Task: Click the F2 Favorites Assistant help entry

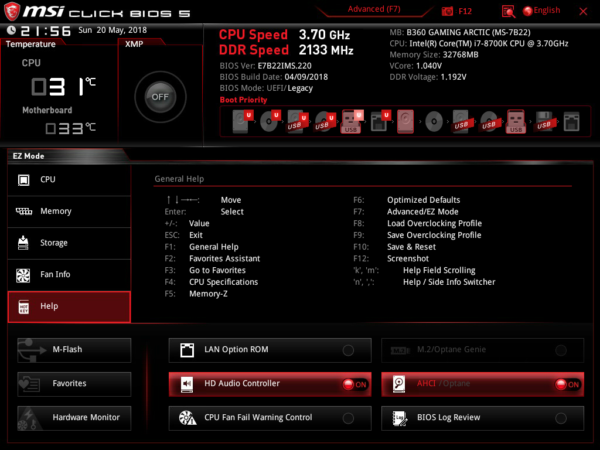Action: 212,259
